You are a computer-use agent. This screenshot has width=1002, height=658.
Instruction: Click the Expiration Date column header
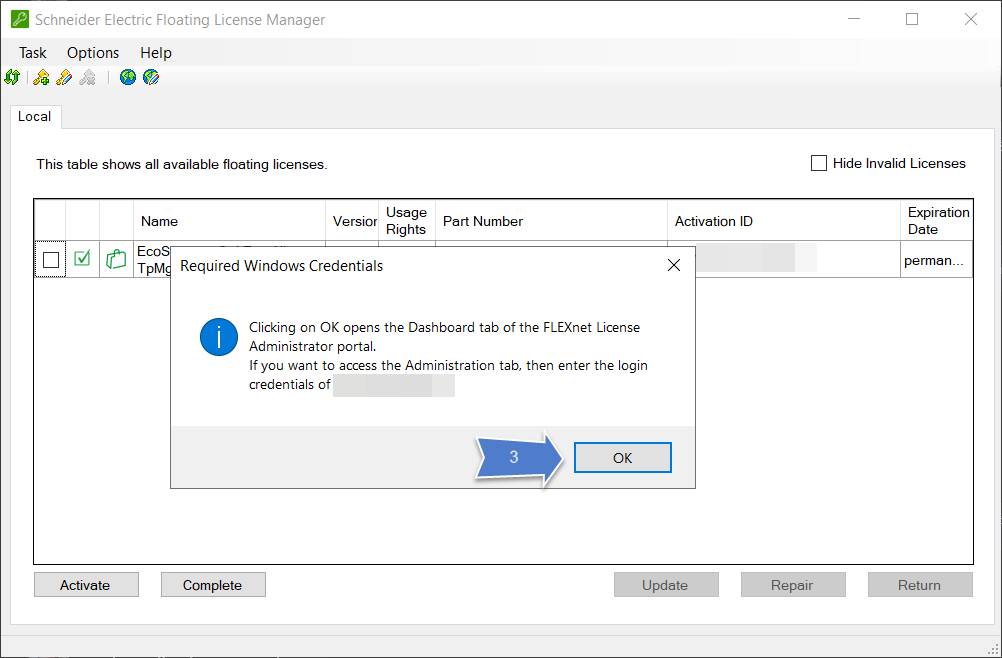tap(937, 221)
